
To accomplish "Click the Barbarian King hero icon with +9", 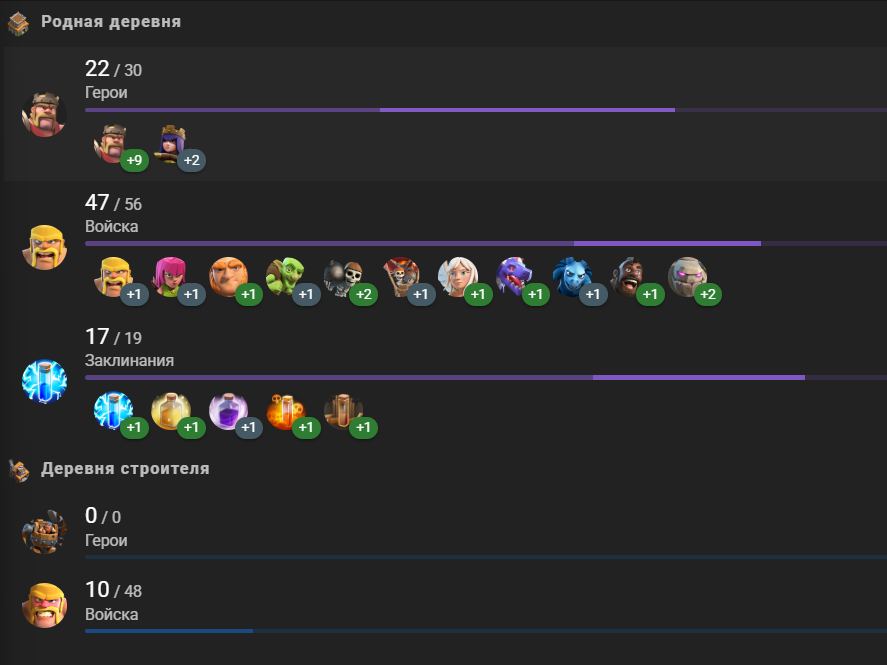I will (x=113, y=144).
